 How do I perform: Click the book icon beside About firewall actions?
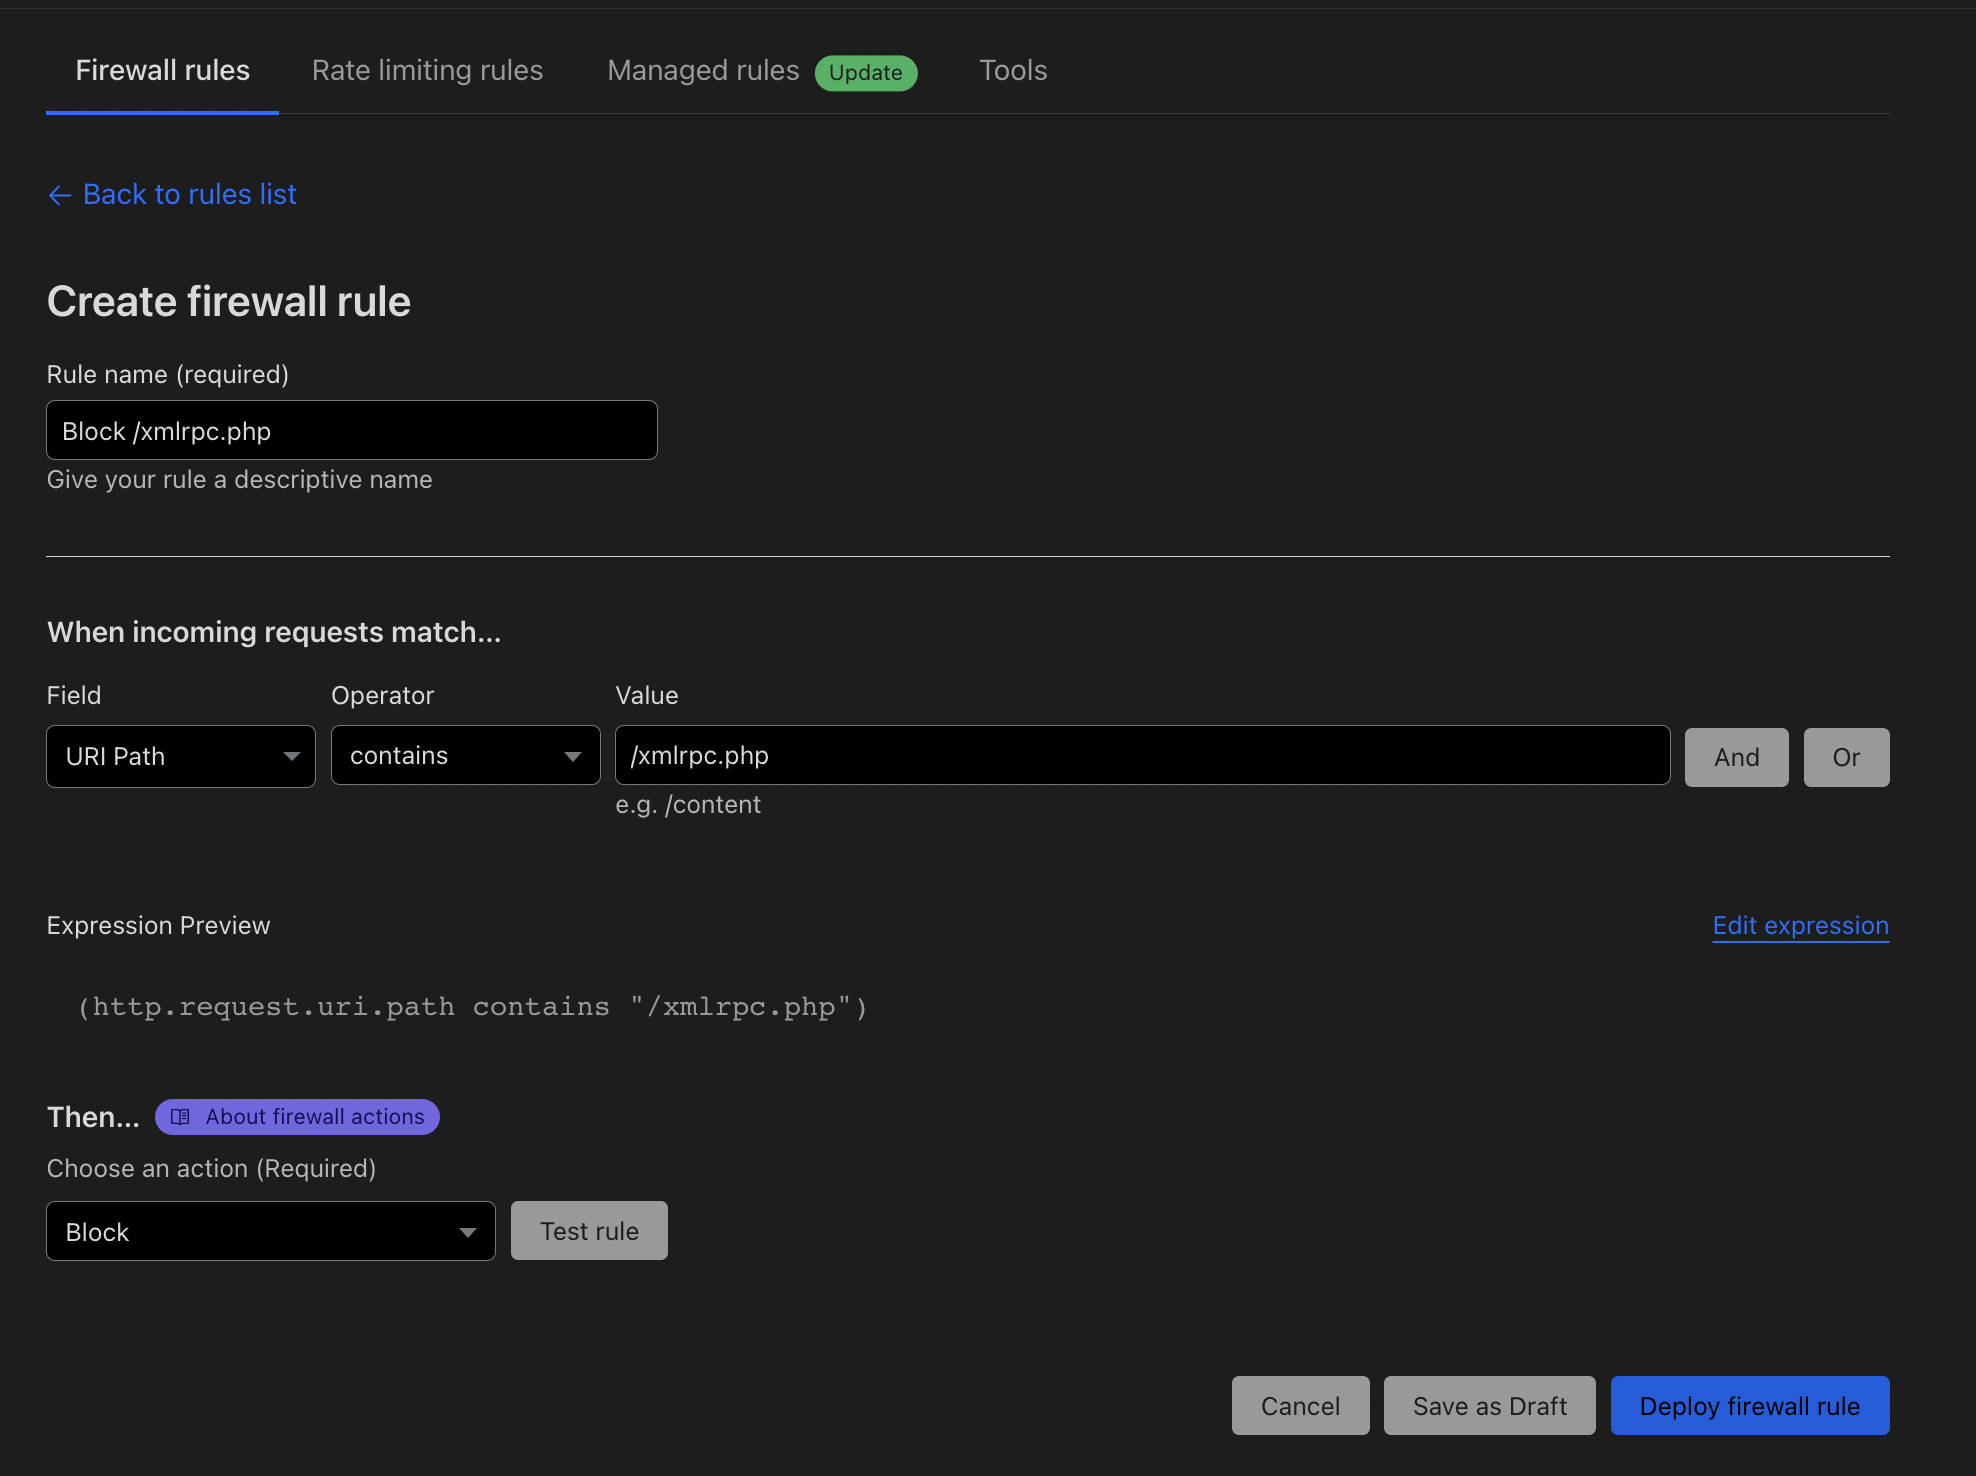click(x=180, y=1117)
